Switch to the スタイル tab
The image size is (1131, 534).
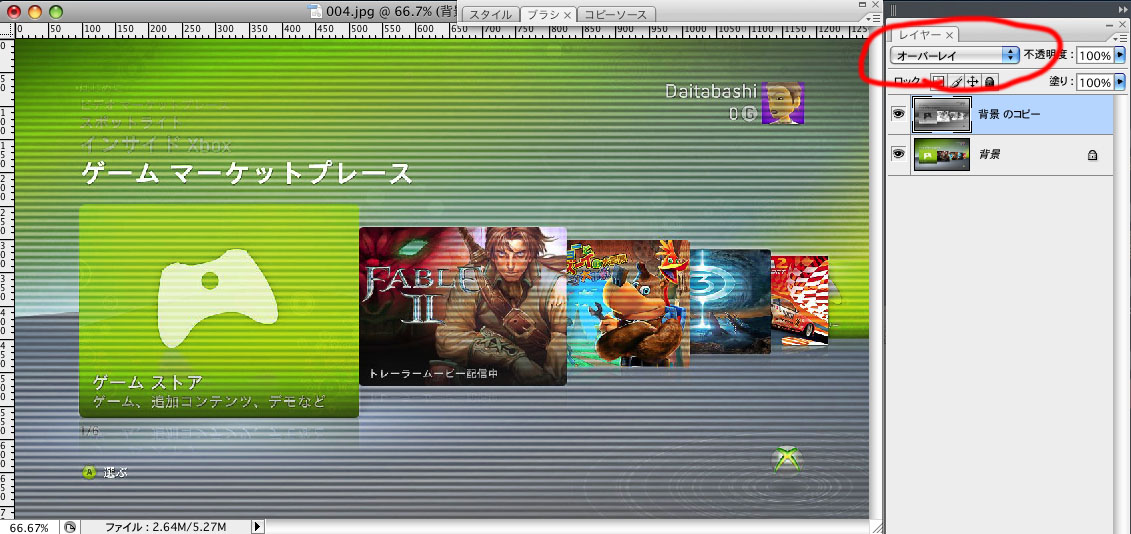click(x=491, y=14)
